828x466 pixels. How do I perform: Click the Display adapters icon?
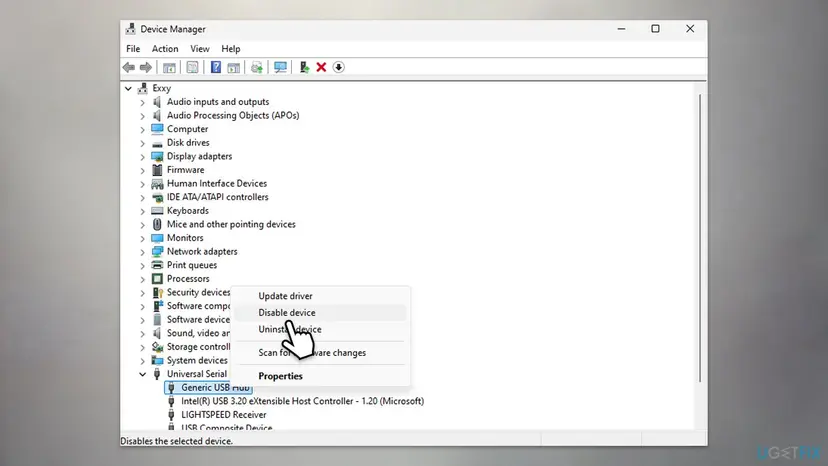click(x=157, y=156)
